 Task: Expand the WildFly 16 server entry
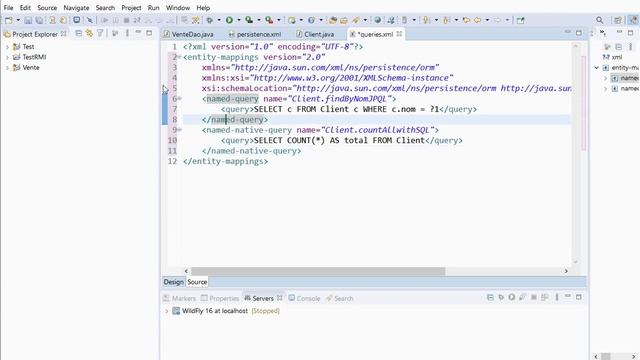pos(167,311)
